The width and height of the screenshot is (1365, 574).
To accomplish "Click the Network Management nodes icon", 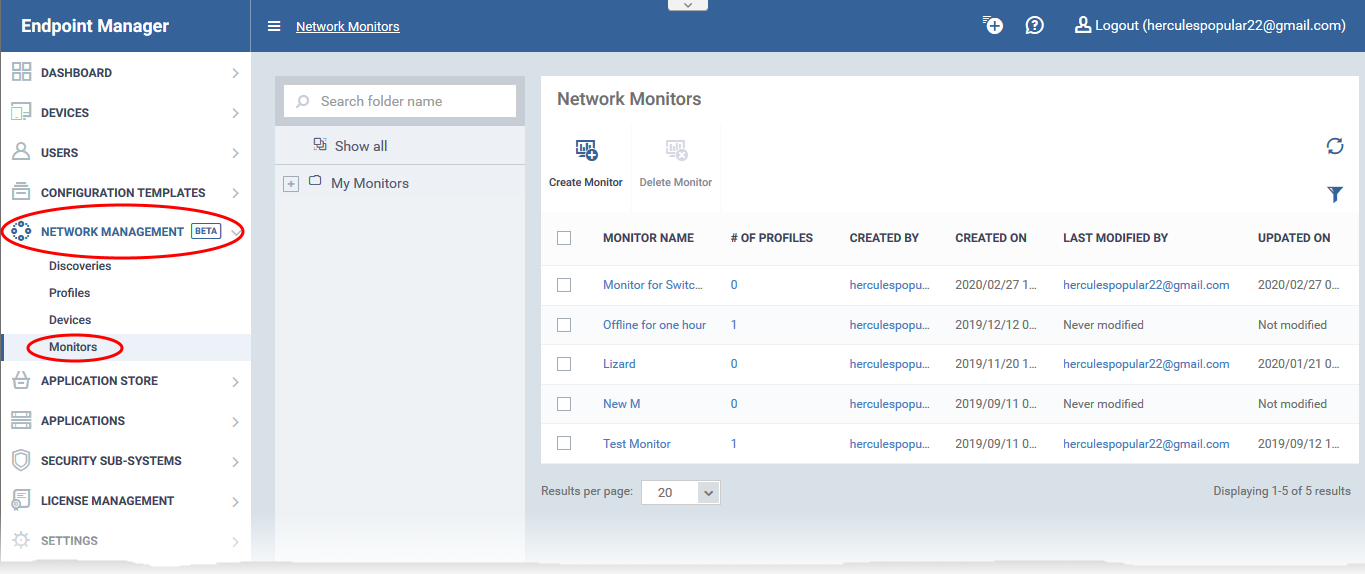I will 21,232.
